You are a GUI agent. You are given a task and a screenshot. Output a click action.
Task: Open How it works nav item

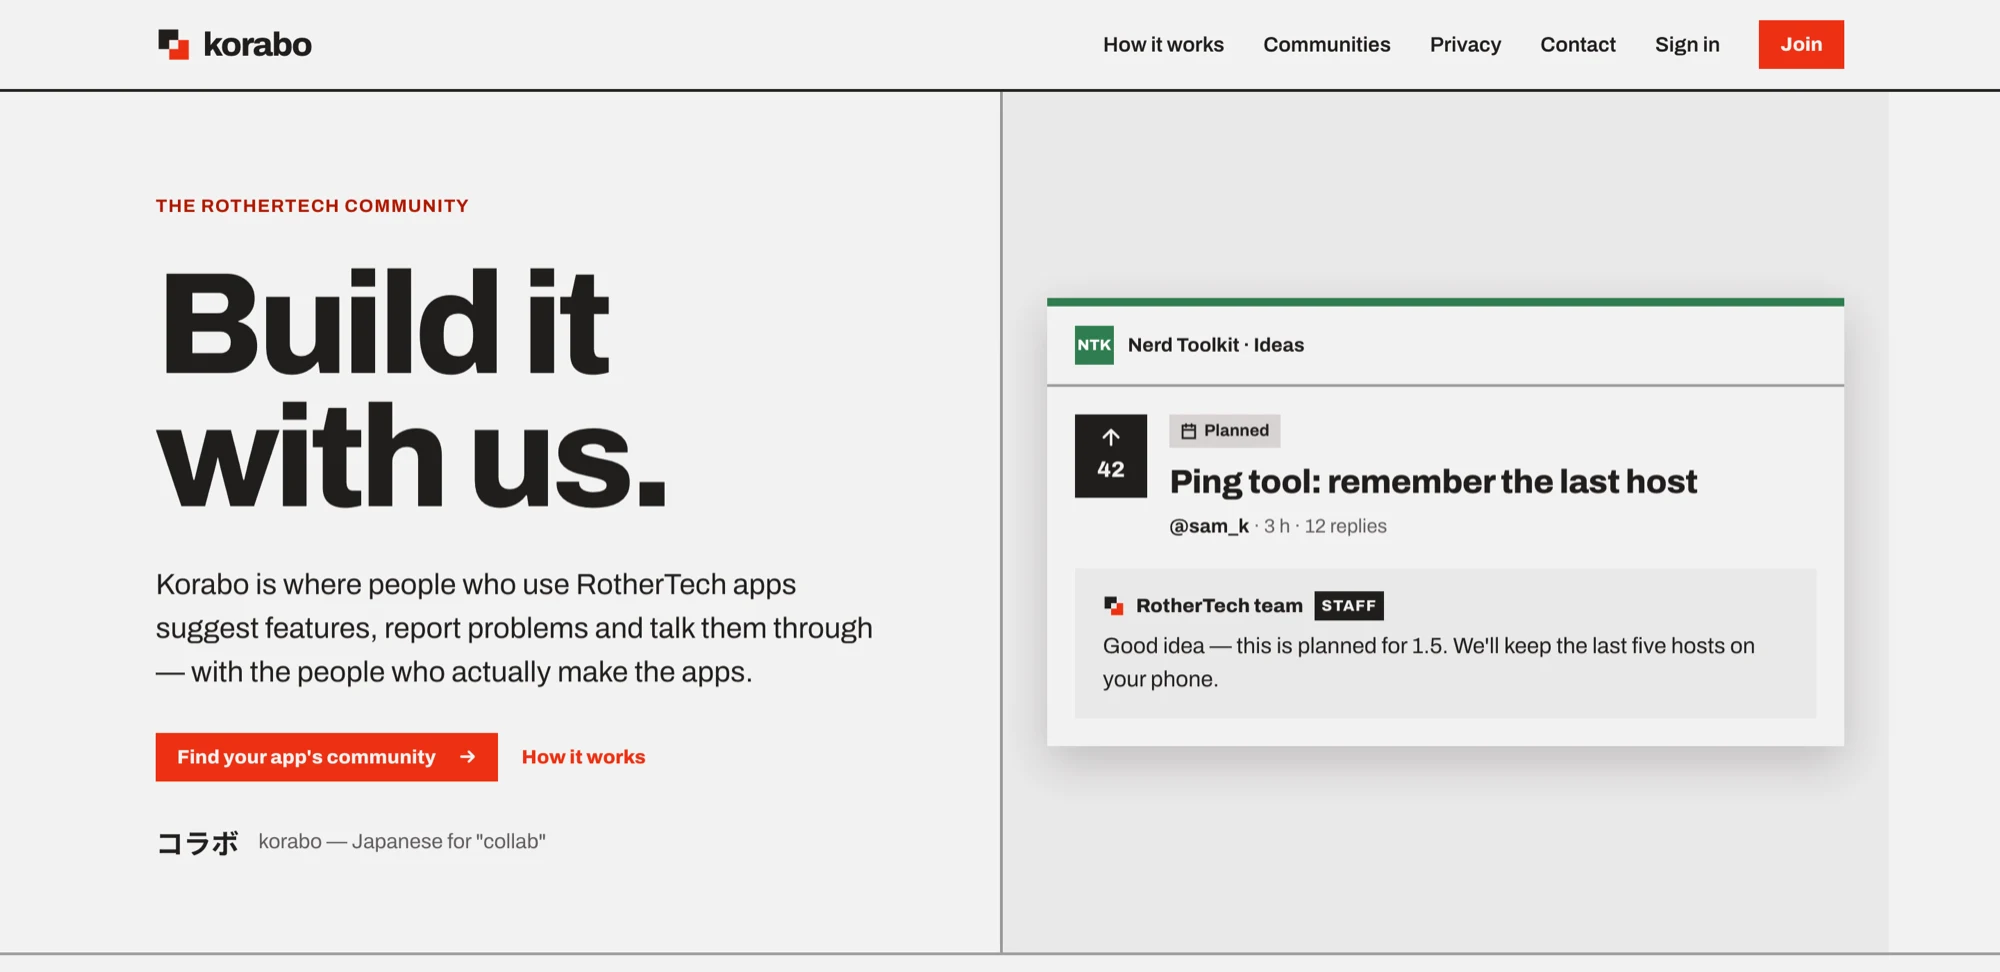pyautogui.click(x=1163, y=44)
